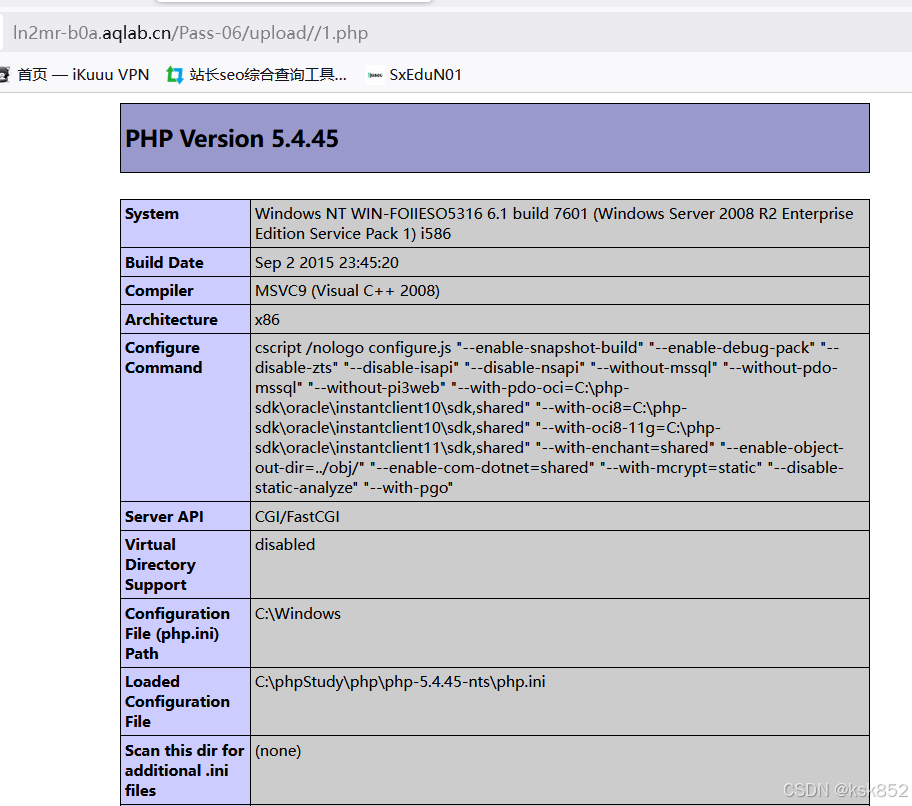Select the Configure Command label
Viewport: 912px width, 806px height.
tap(163, 358)
